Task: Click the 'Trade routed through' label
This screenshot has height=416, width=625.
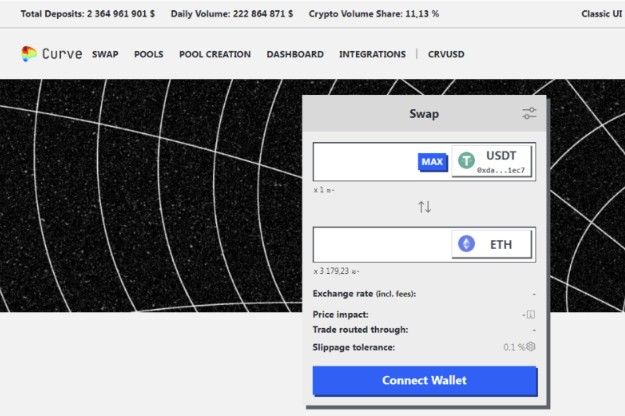Action: [360, 330]
